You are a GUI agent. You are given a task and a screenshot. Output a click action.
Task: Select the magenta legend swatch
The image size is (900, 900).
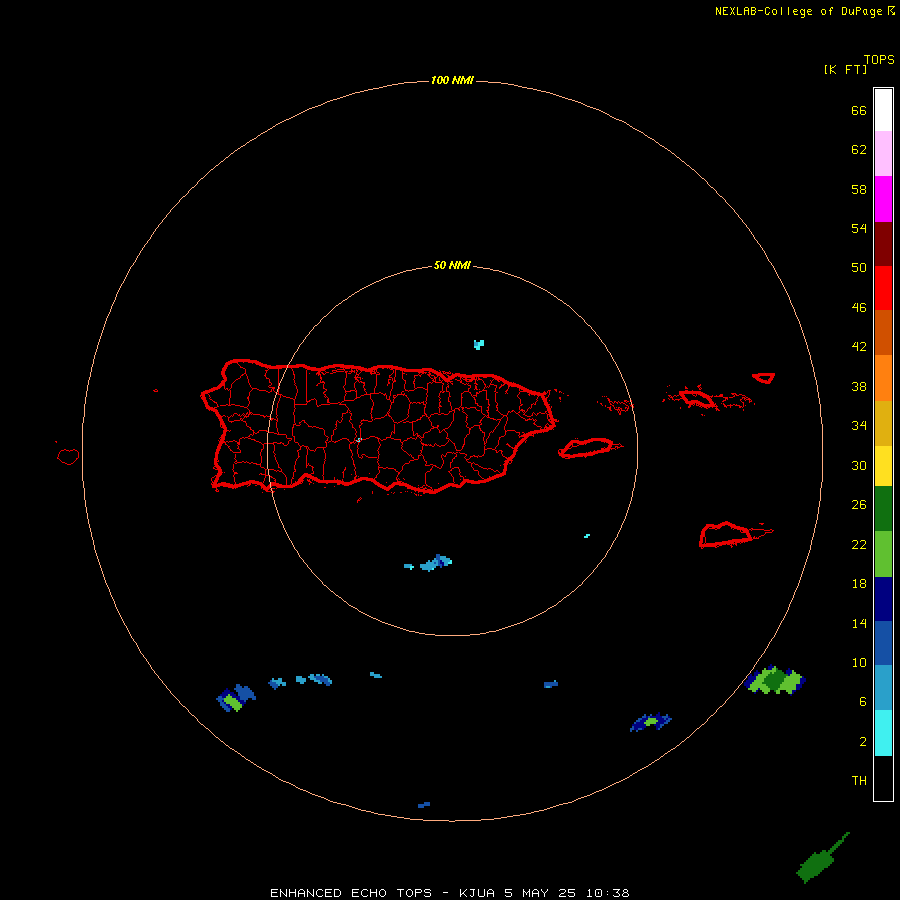pos(883,199)
